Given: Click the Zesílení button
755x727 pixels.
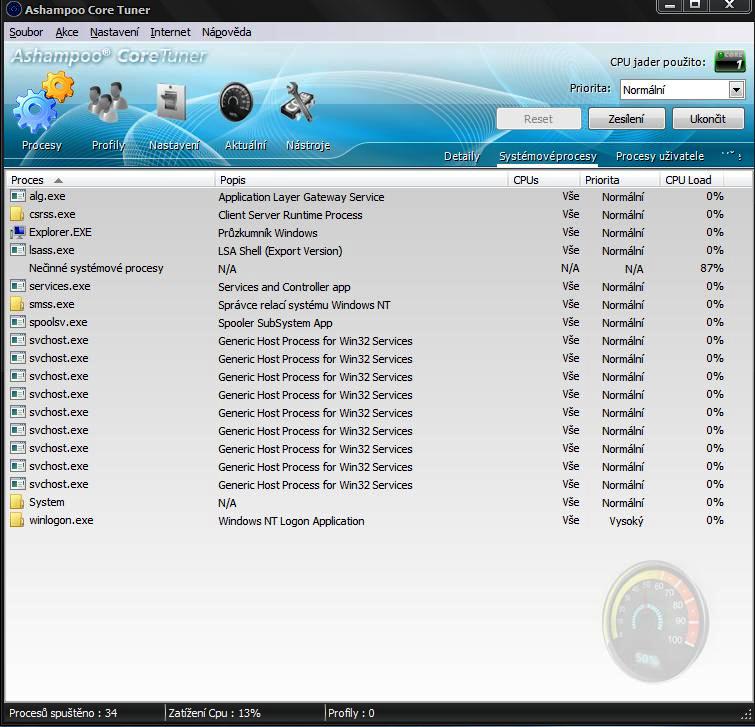Looking at the screenshot, I should pos(626,118).
